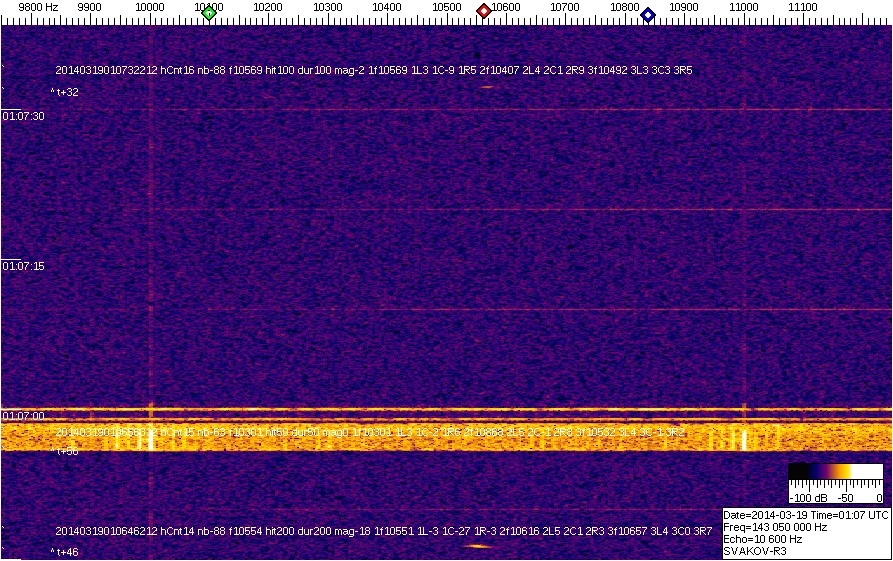This screenshot has width=893, height=561.
Task: Select the 01:07:15 time marker
Action: 24,266
